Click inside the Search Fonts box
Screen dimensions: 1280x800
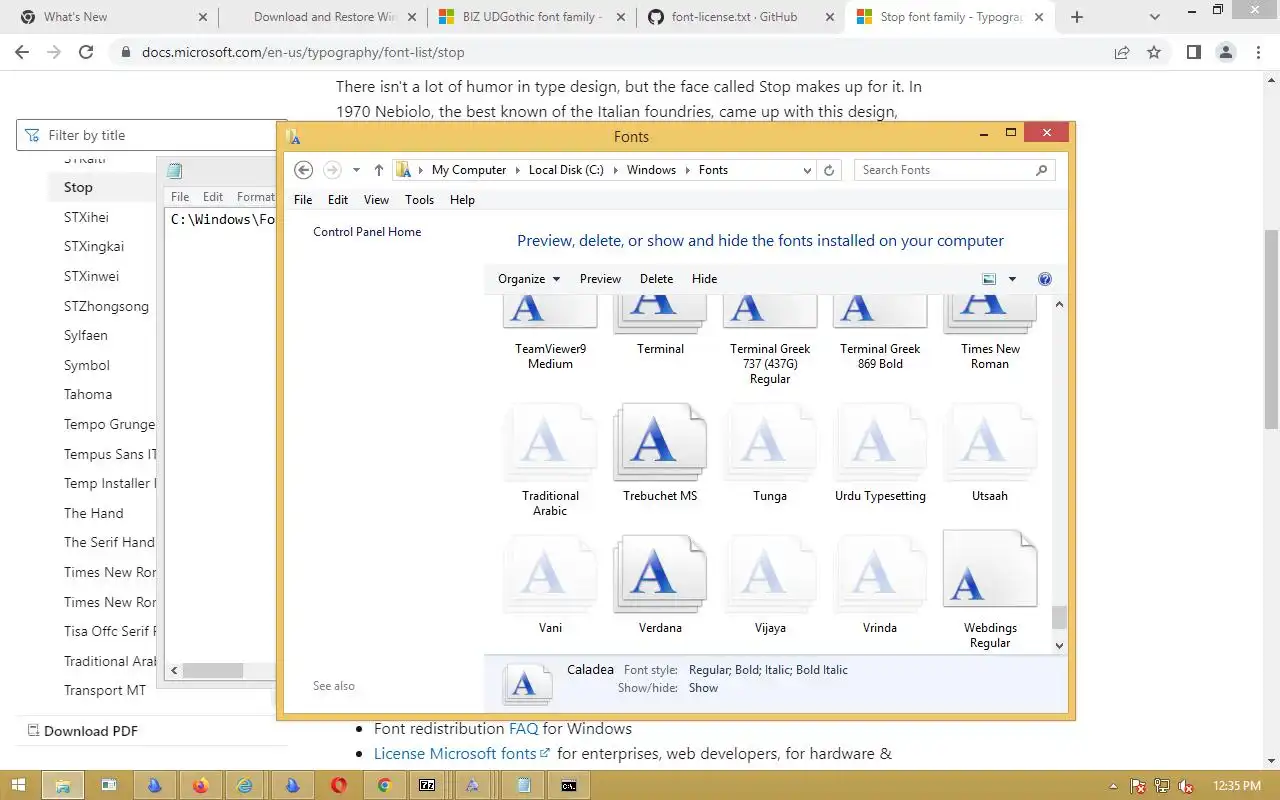(945, 170)
